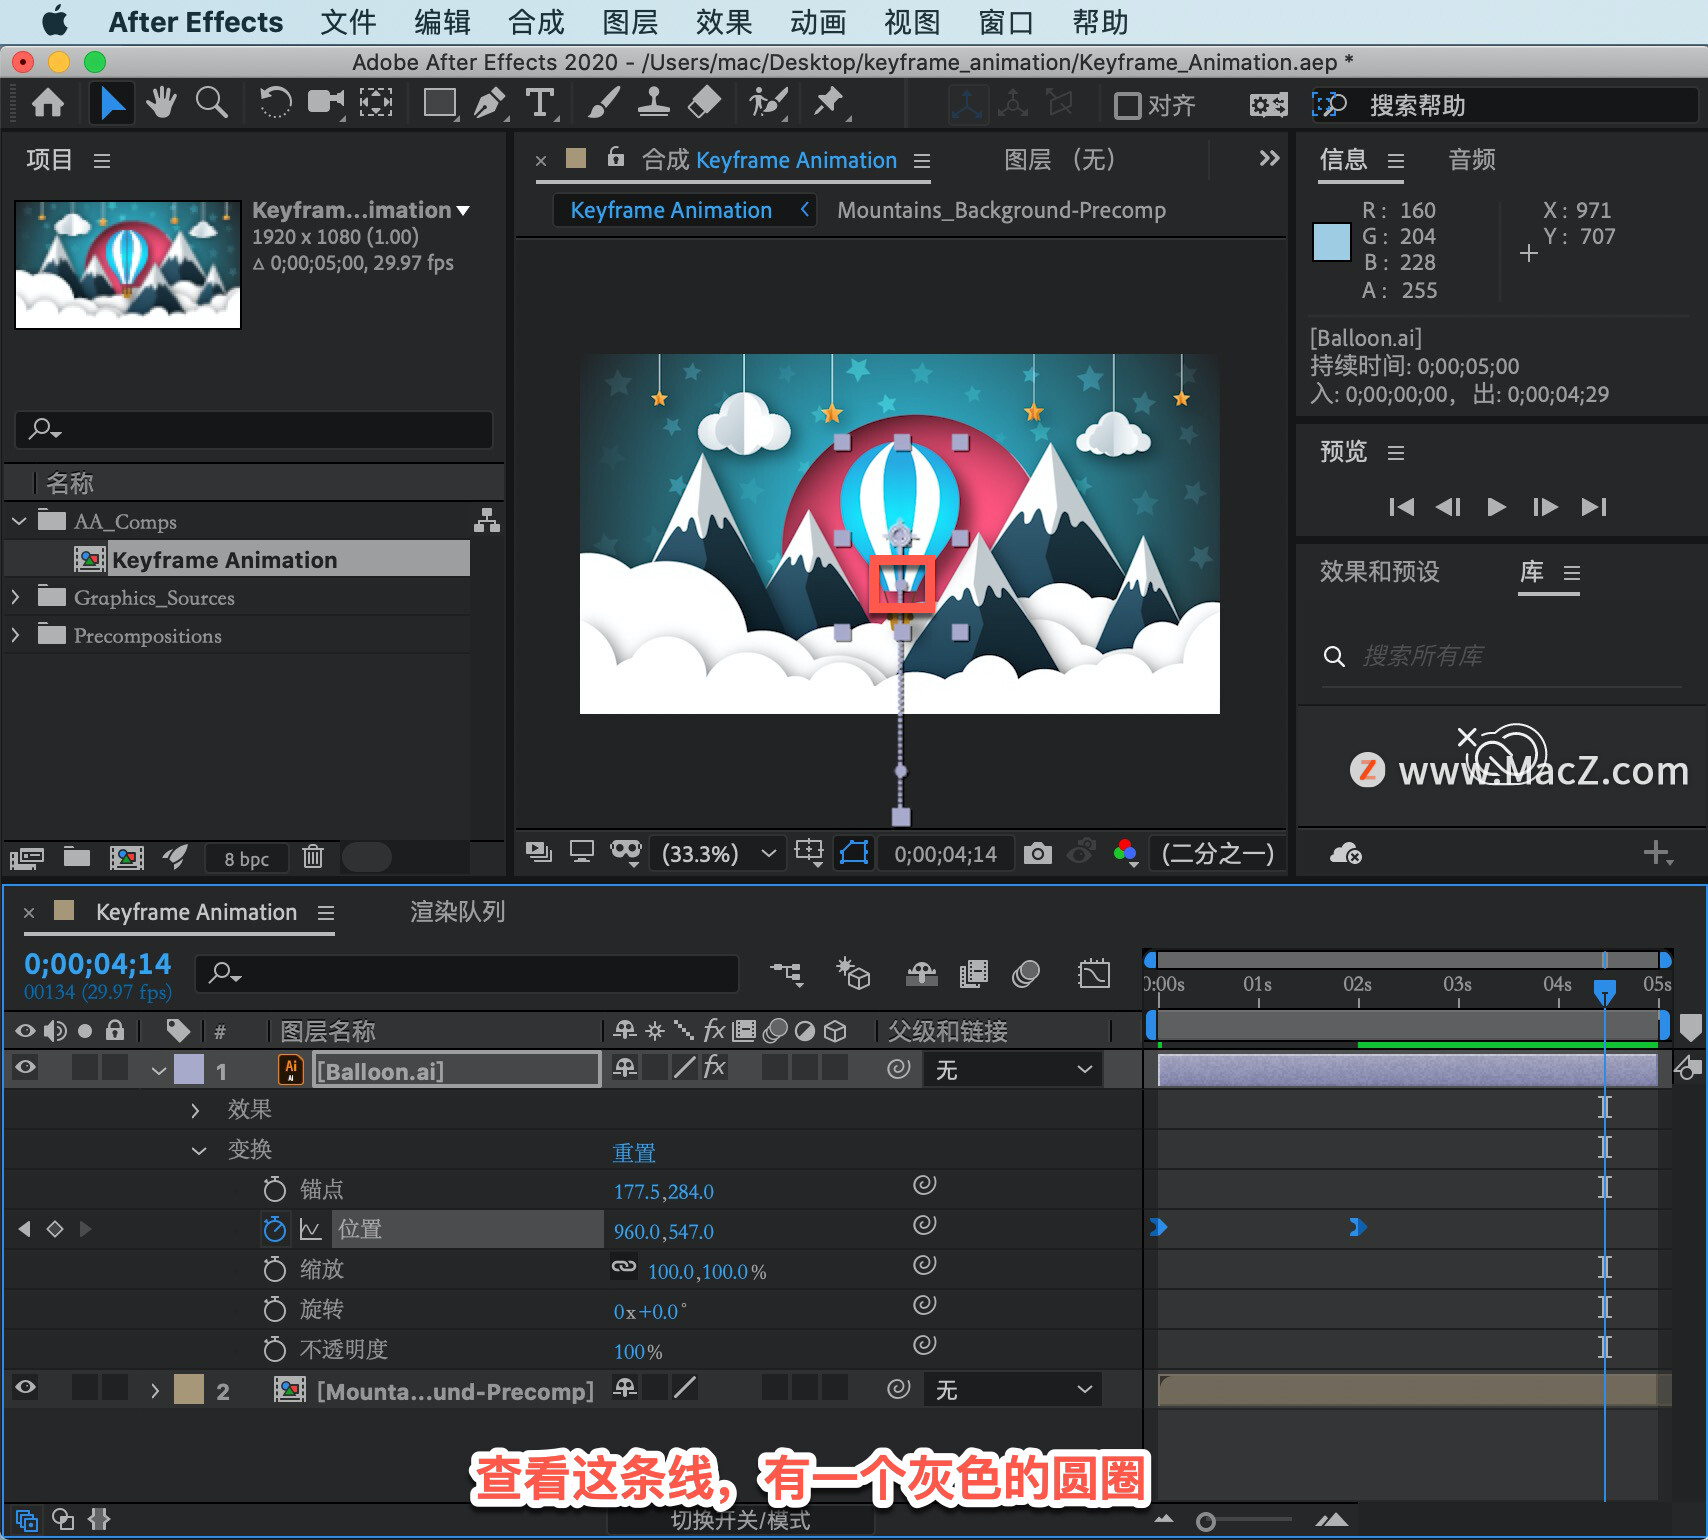Collapse the 变换 transform group

(x=199, y=1150)
